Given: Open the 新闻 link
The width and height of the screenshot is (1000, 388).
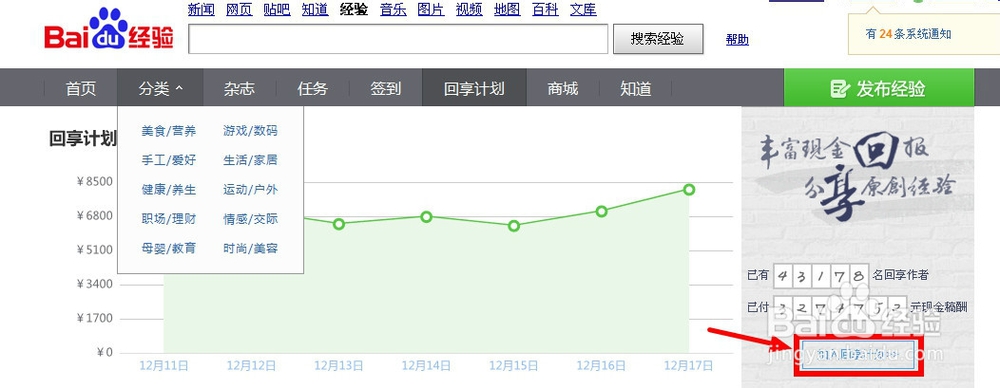Looking at the screenshot, I should pyautogui.click(x=202, y=10).
